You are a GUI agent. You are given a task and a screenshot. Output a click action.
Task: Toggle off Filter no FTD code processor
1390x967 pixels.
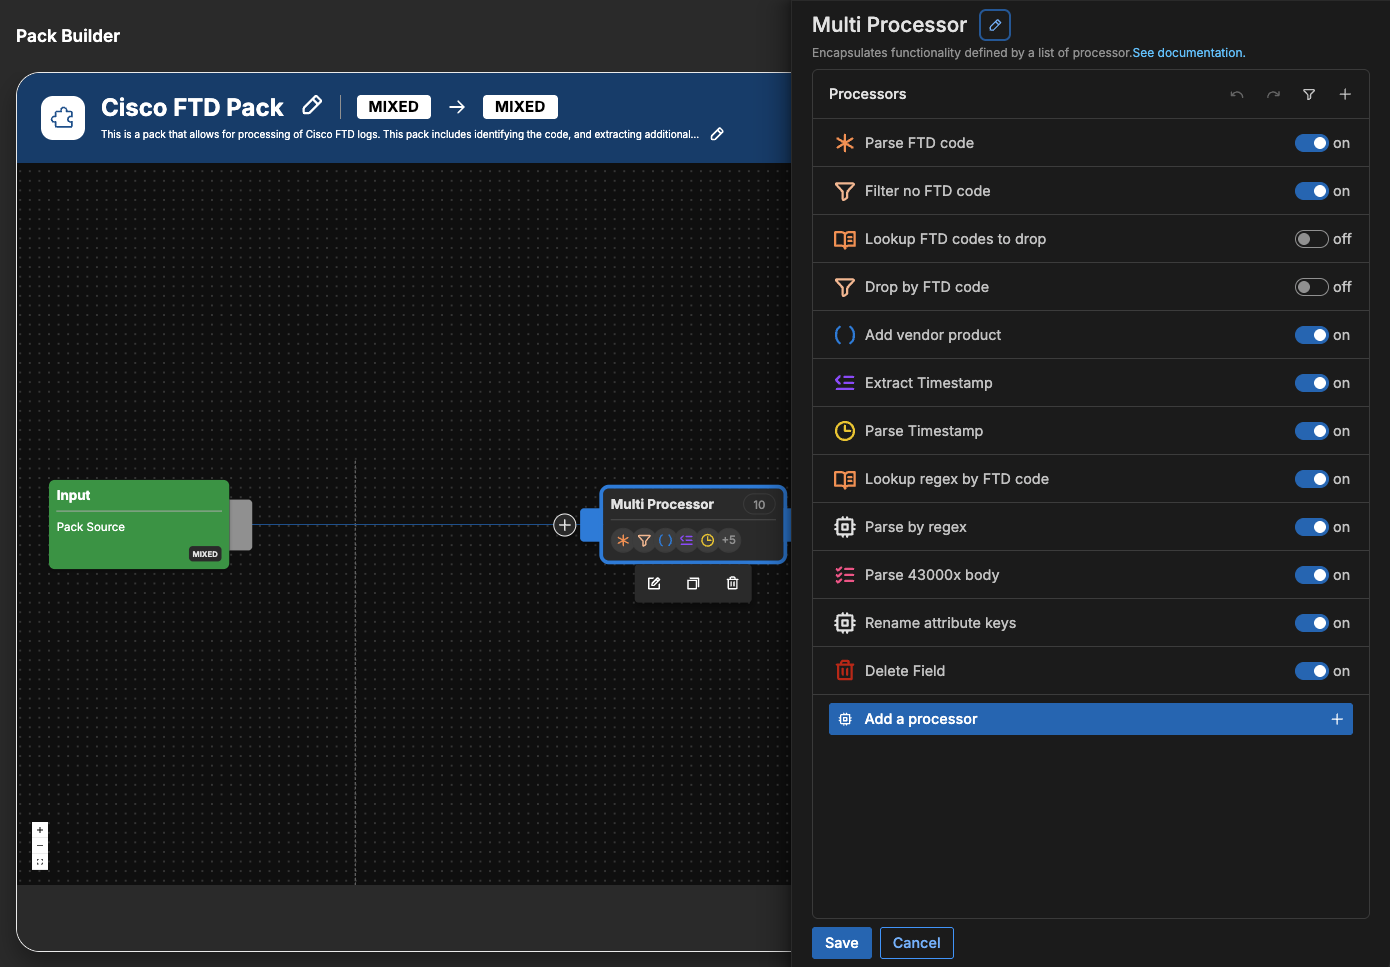point(1312,191)
